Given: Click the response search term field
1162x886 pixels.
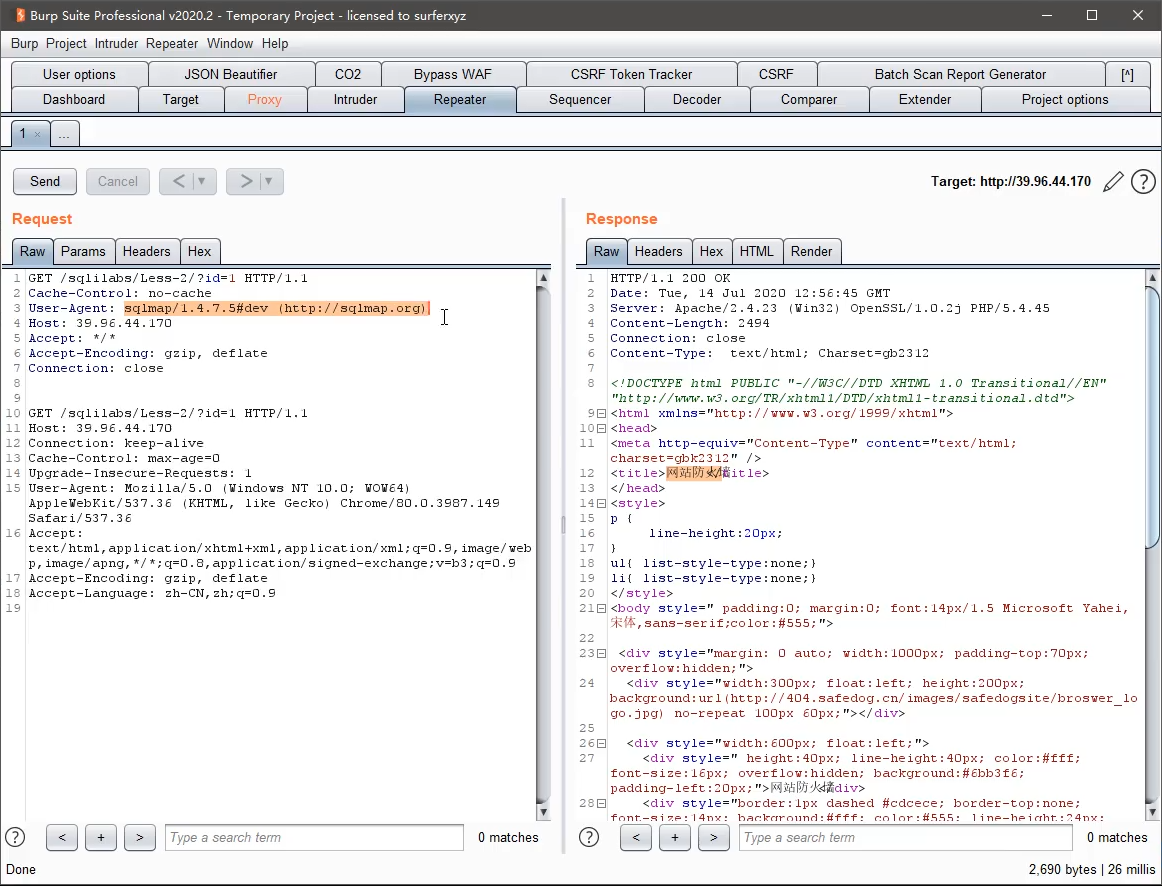Looking at the screenshot, I should pos(906,837).
